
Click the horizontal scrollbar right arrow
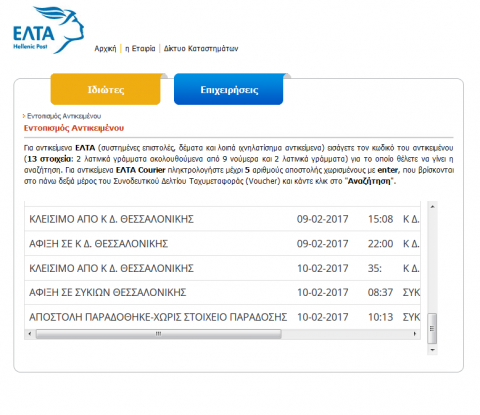click(x=415, y=334)
